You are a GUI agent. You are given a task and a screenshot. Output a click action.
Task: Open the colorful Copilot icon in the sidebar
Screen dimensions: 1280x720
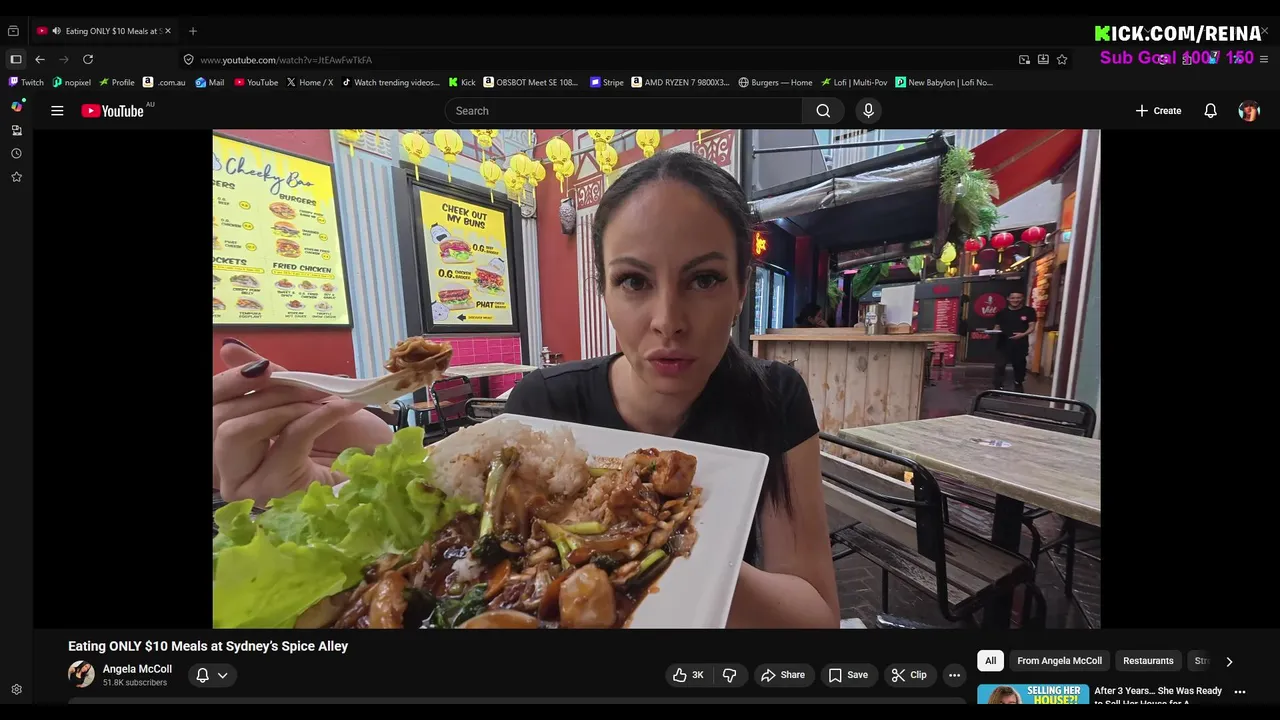17,106
